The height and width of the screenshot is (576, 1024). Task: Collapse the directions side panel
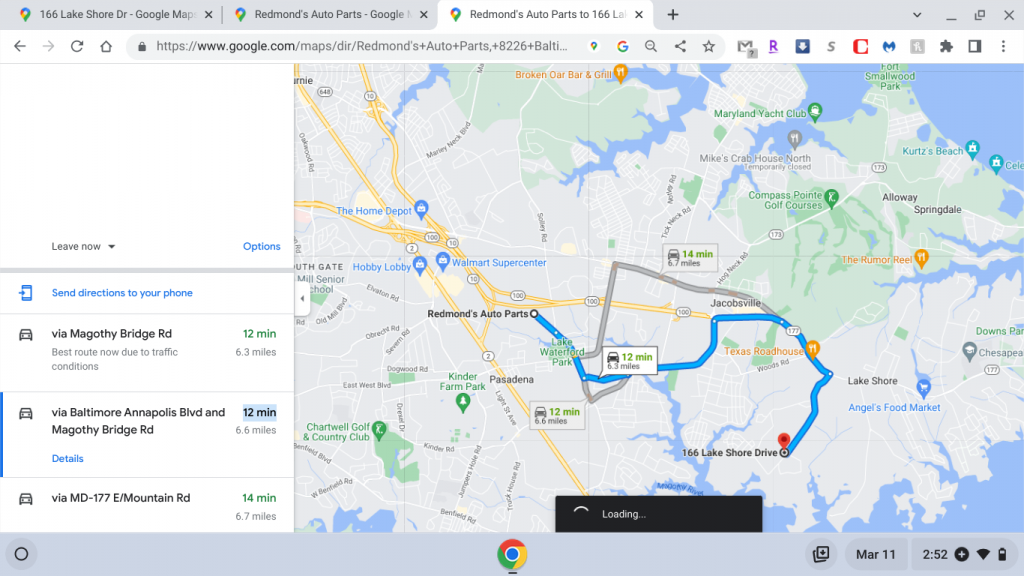tap(302, 298)
